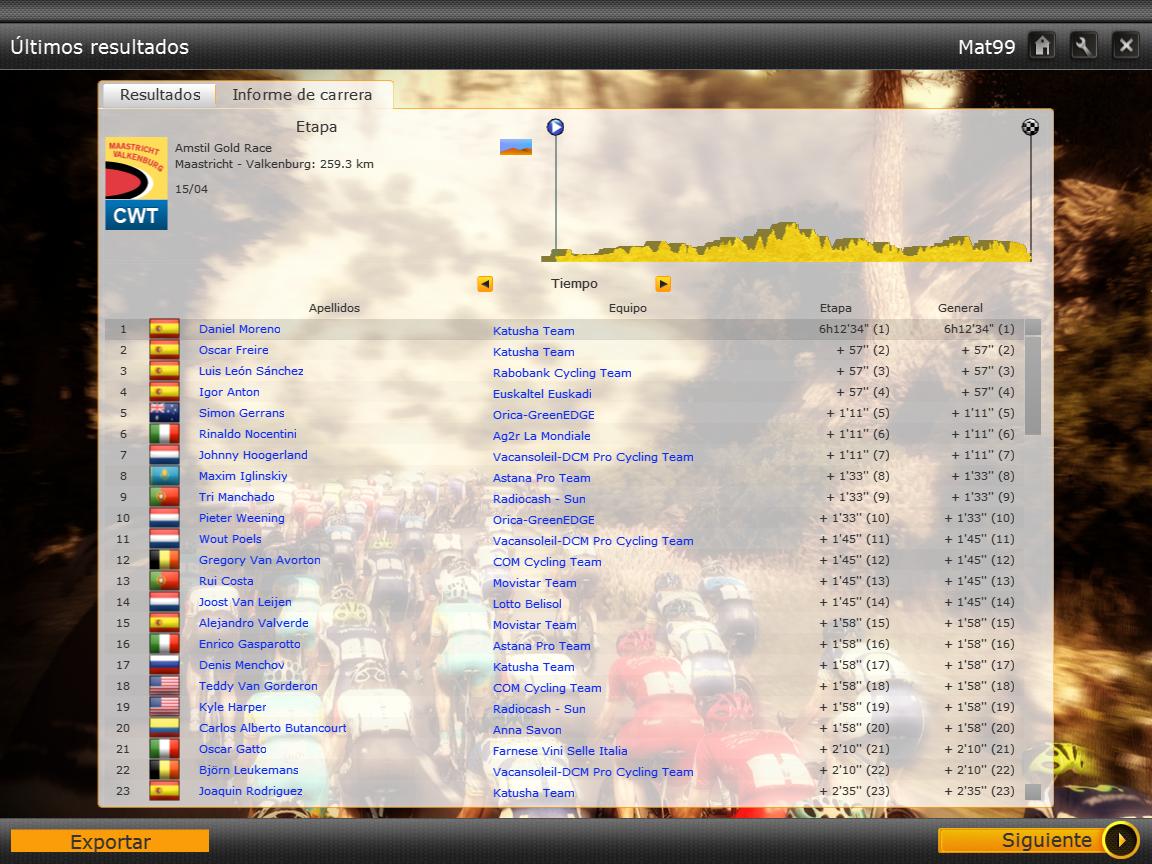Click the Amstel Gold Race CWT logo
The width and height of the screenshot is (1152, 864).
[x=136, y=184]
